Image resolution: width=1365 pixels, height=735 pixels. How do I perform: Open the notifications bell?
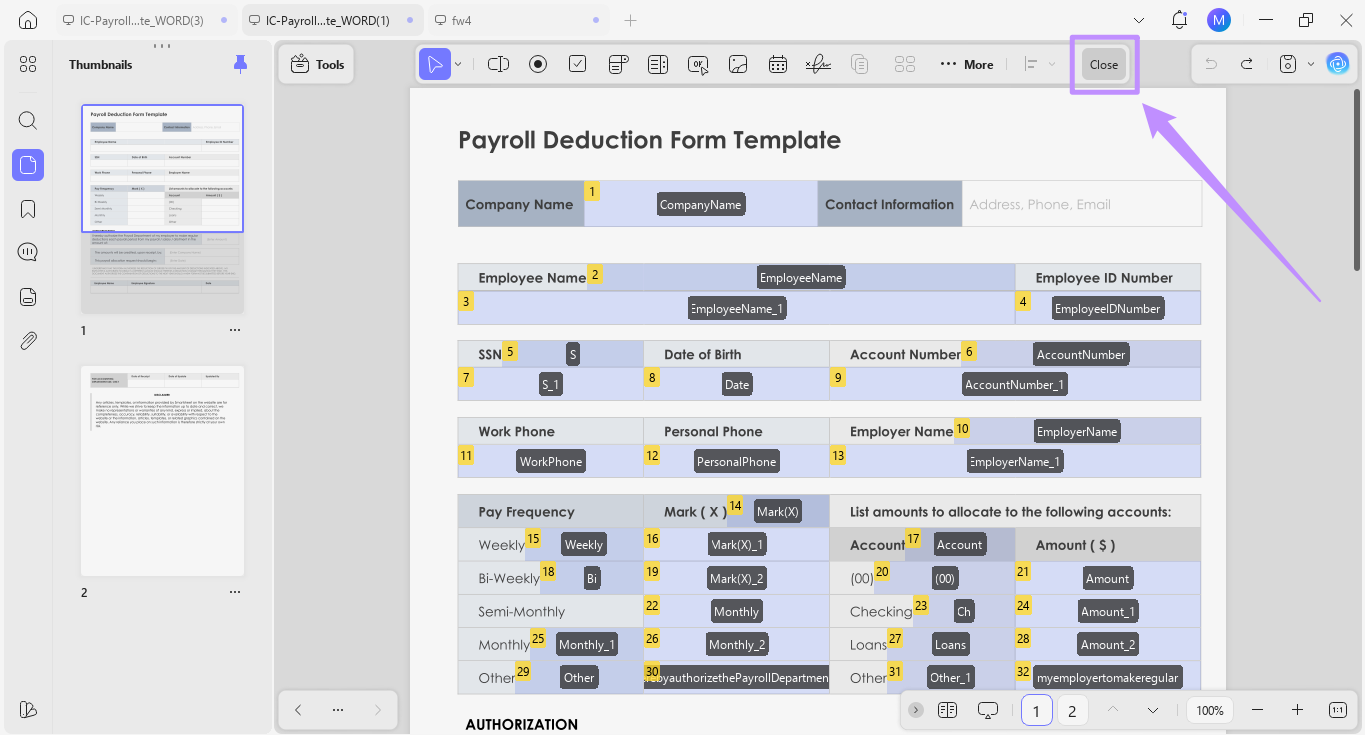(x=1179, y=20)
